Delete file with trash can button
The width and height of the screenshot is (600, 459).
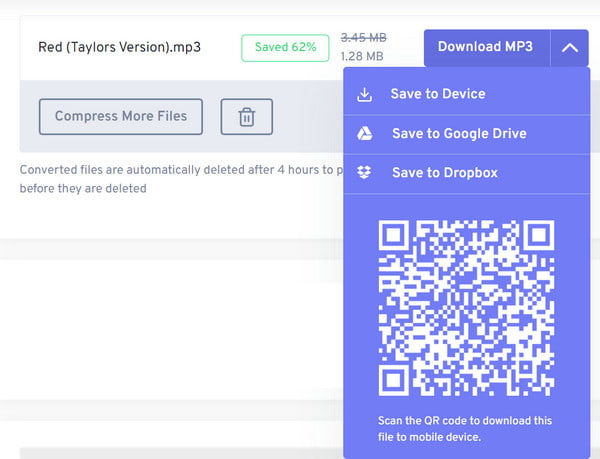point(247,117)
